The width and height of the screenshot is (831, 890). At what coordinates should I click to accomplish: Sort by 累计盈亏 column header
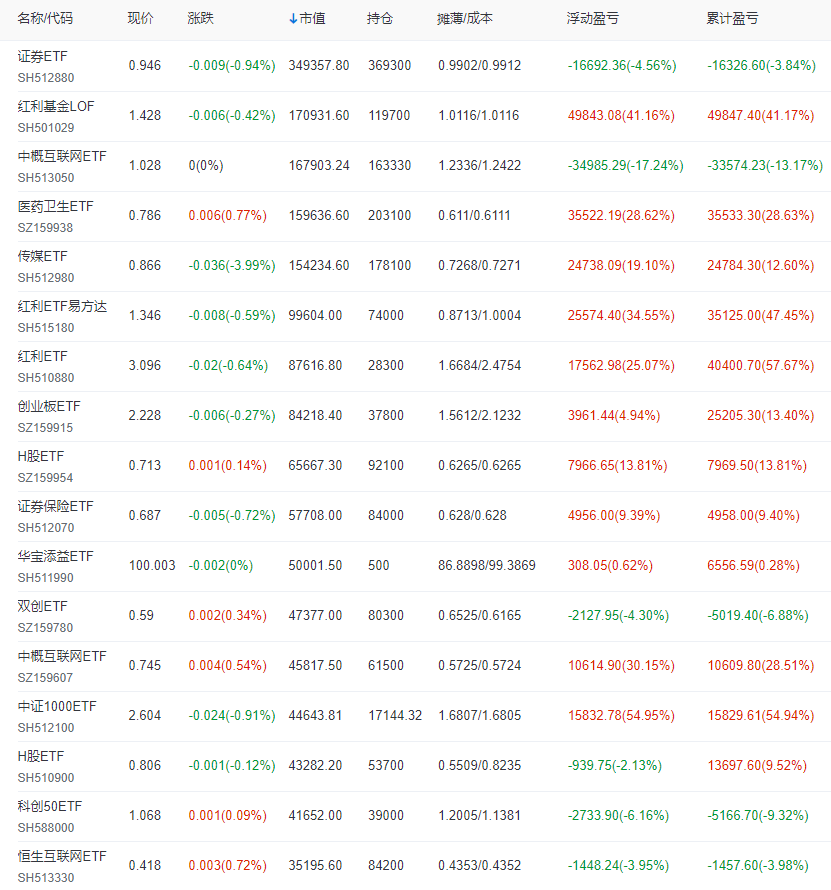click(732, 18)
